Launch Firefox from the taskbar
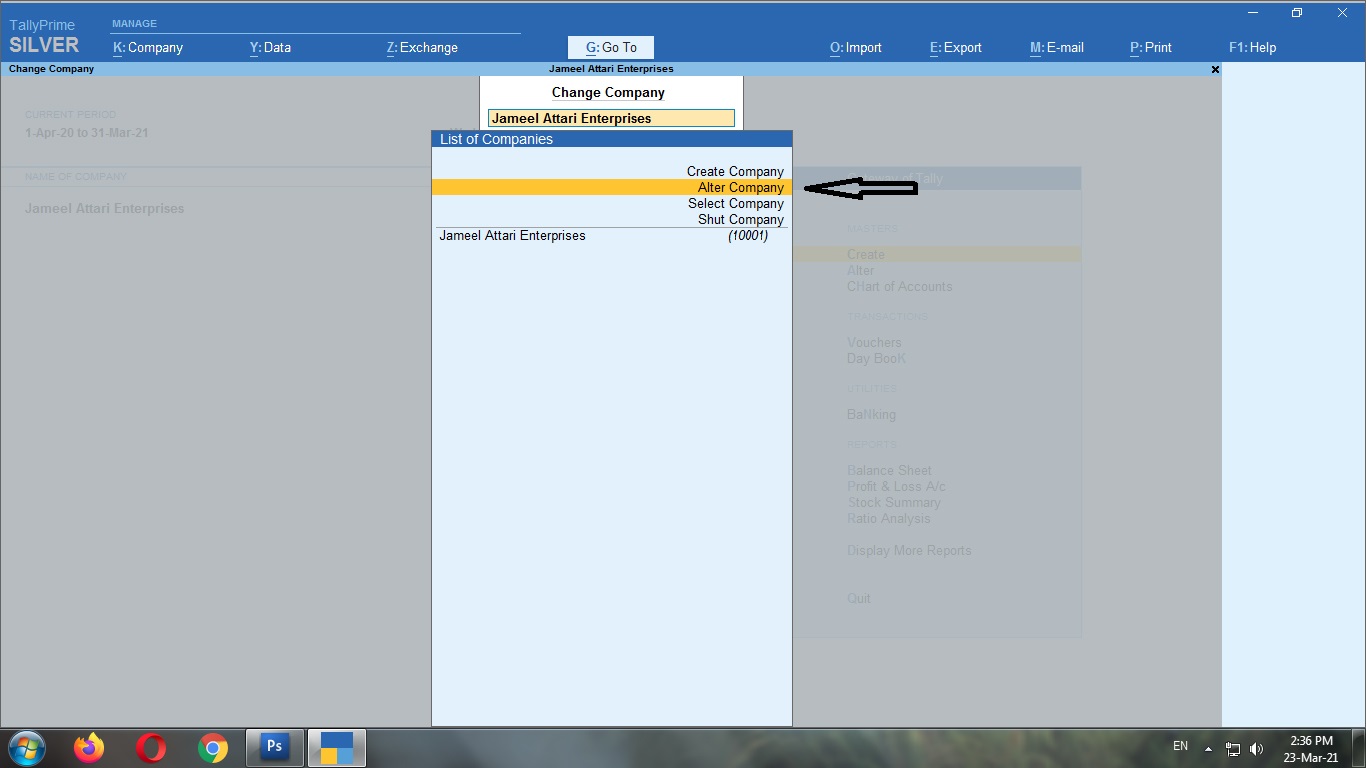Viewport: 1366px width, 768px height. coord(89,748)
